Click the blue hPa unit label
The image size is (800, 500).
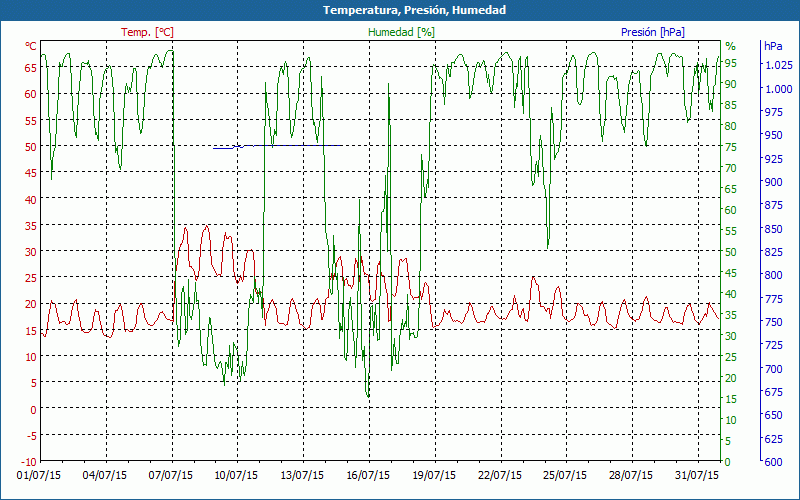coord(773,46)
